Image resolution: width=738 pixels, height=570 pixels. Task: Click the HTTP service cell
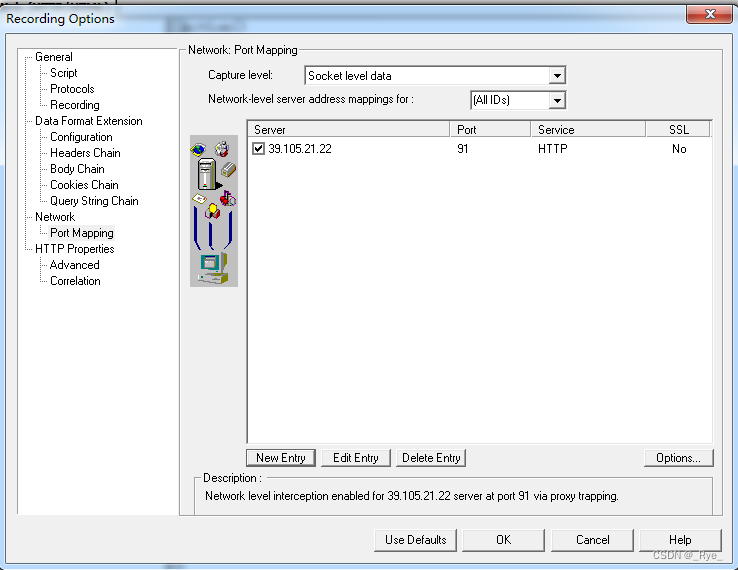point(553,149)
